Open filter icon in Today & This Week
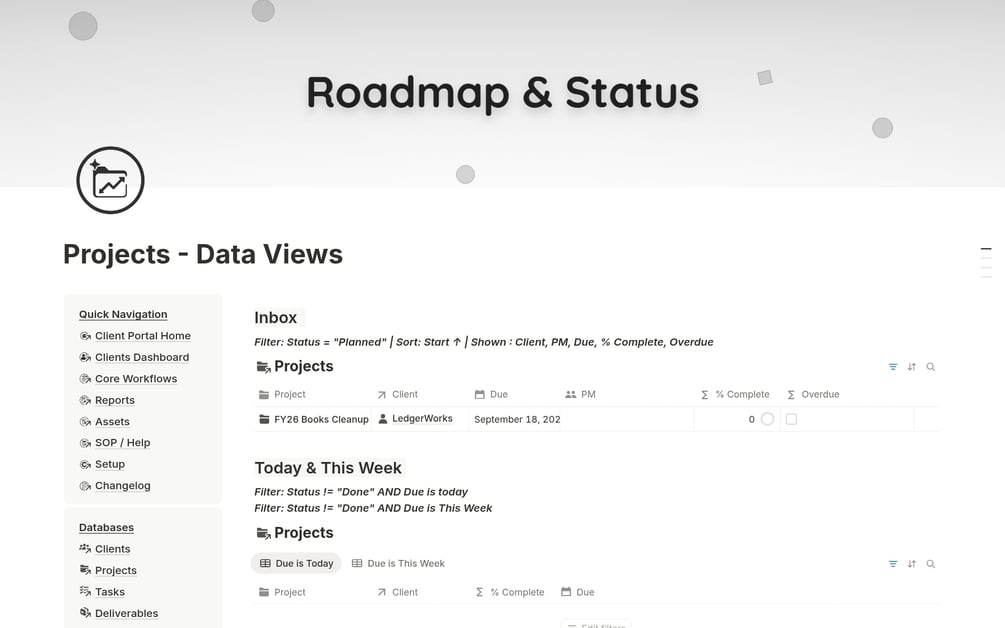Screen dimensions: 1005x628 coord(893,564)
